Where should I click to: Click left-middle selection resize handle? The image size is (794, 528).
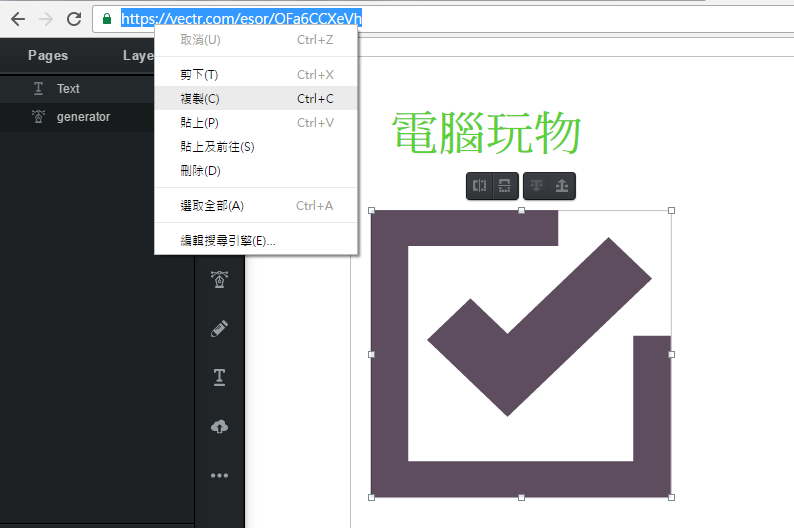(x=371, y=354)
